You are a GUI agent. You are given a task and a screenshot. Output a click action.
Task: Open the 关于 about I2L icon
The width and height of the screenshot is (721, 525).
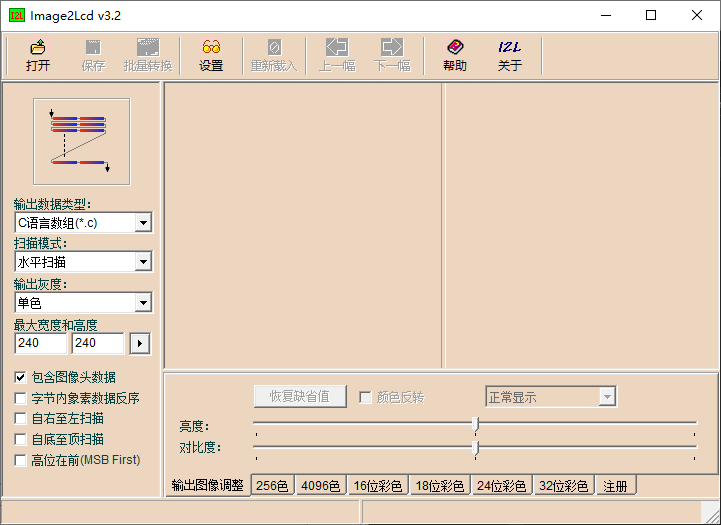pos(509,56)
